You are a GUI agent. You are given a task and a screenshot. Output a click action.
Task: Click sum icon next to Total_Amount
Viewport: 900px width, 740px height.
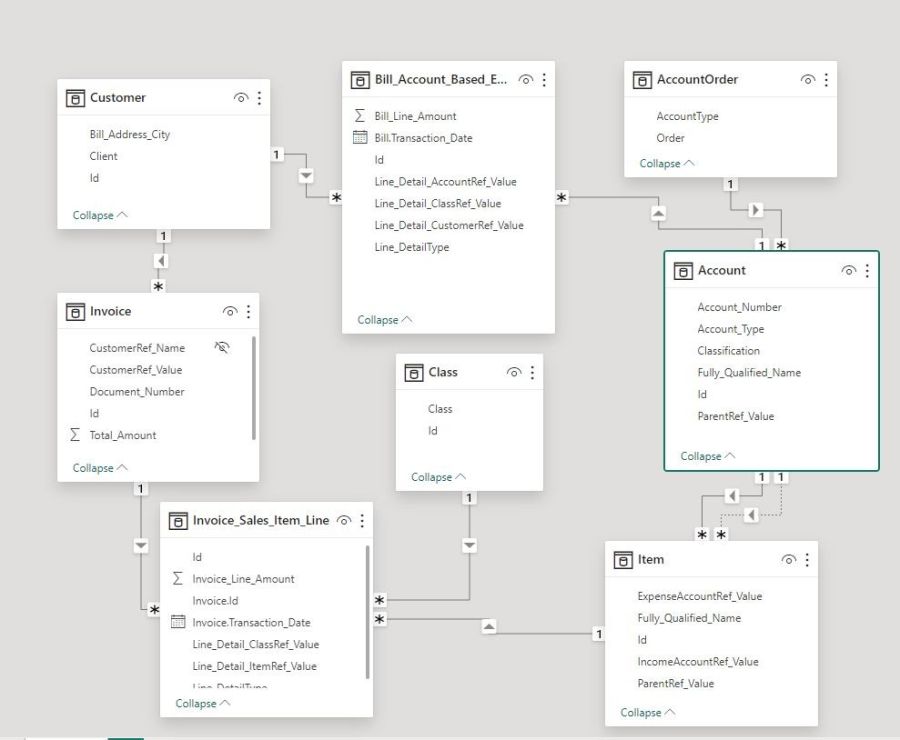[x=75, y=435]
